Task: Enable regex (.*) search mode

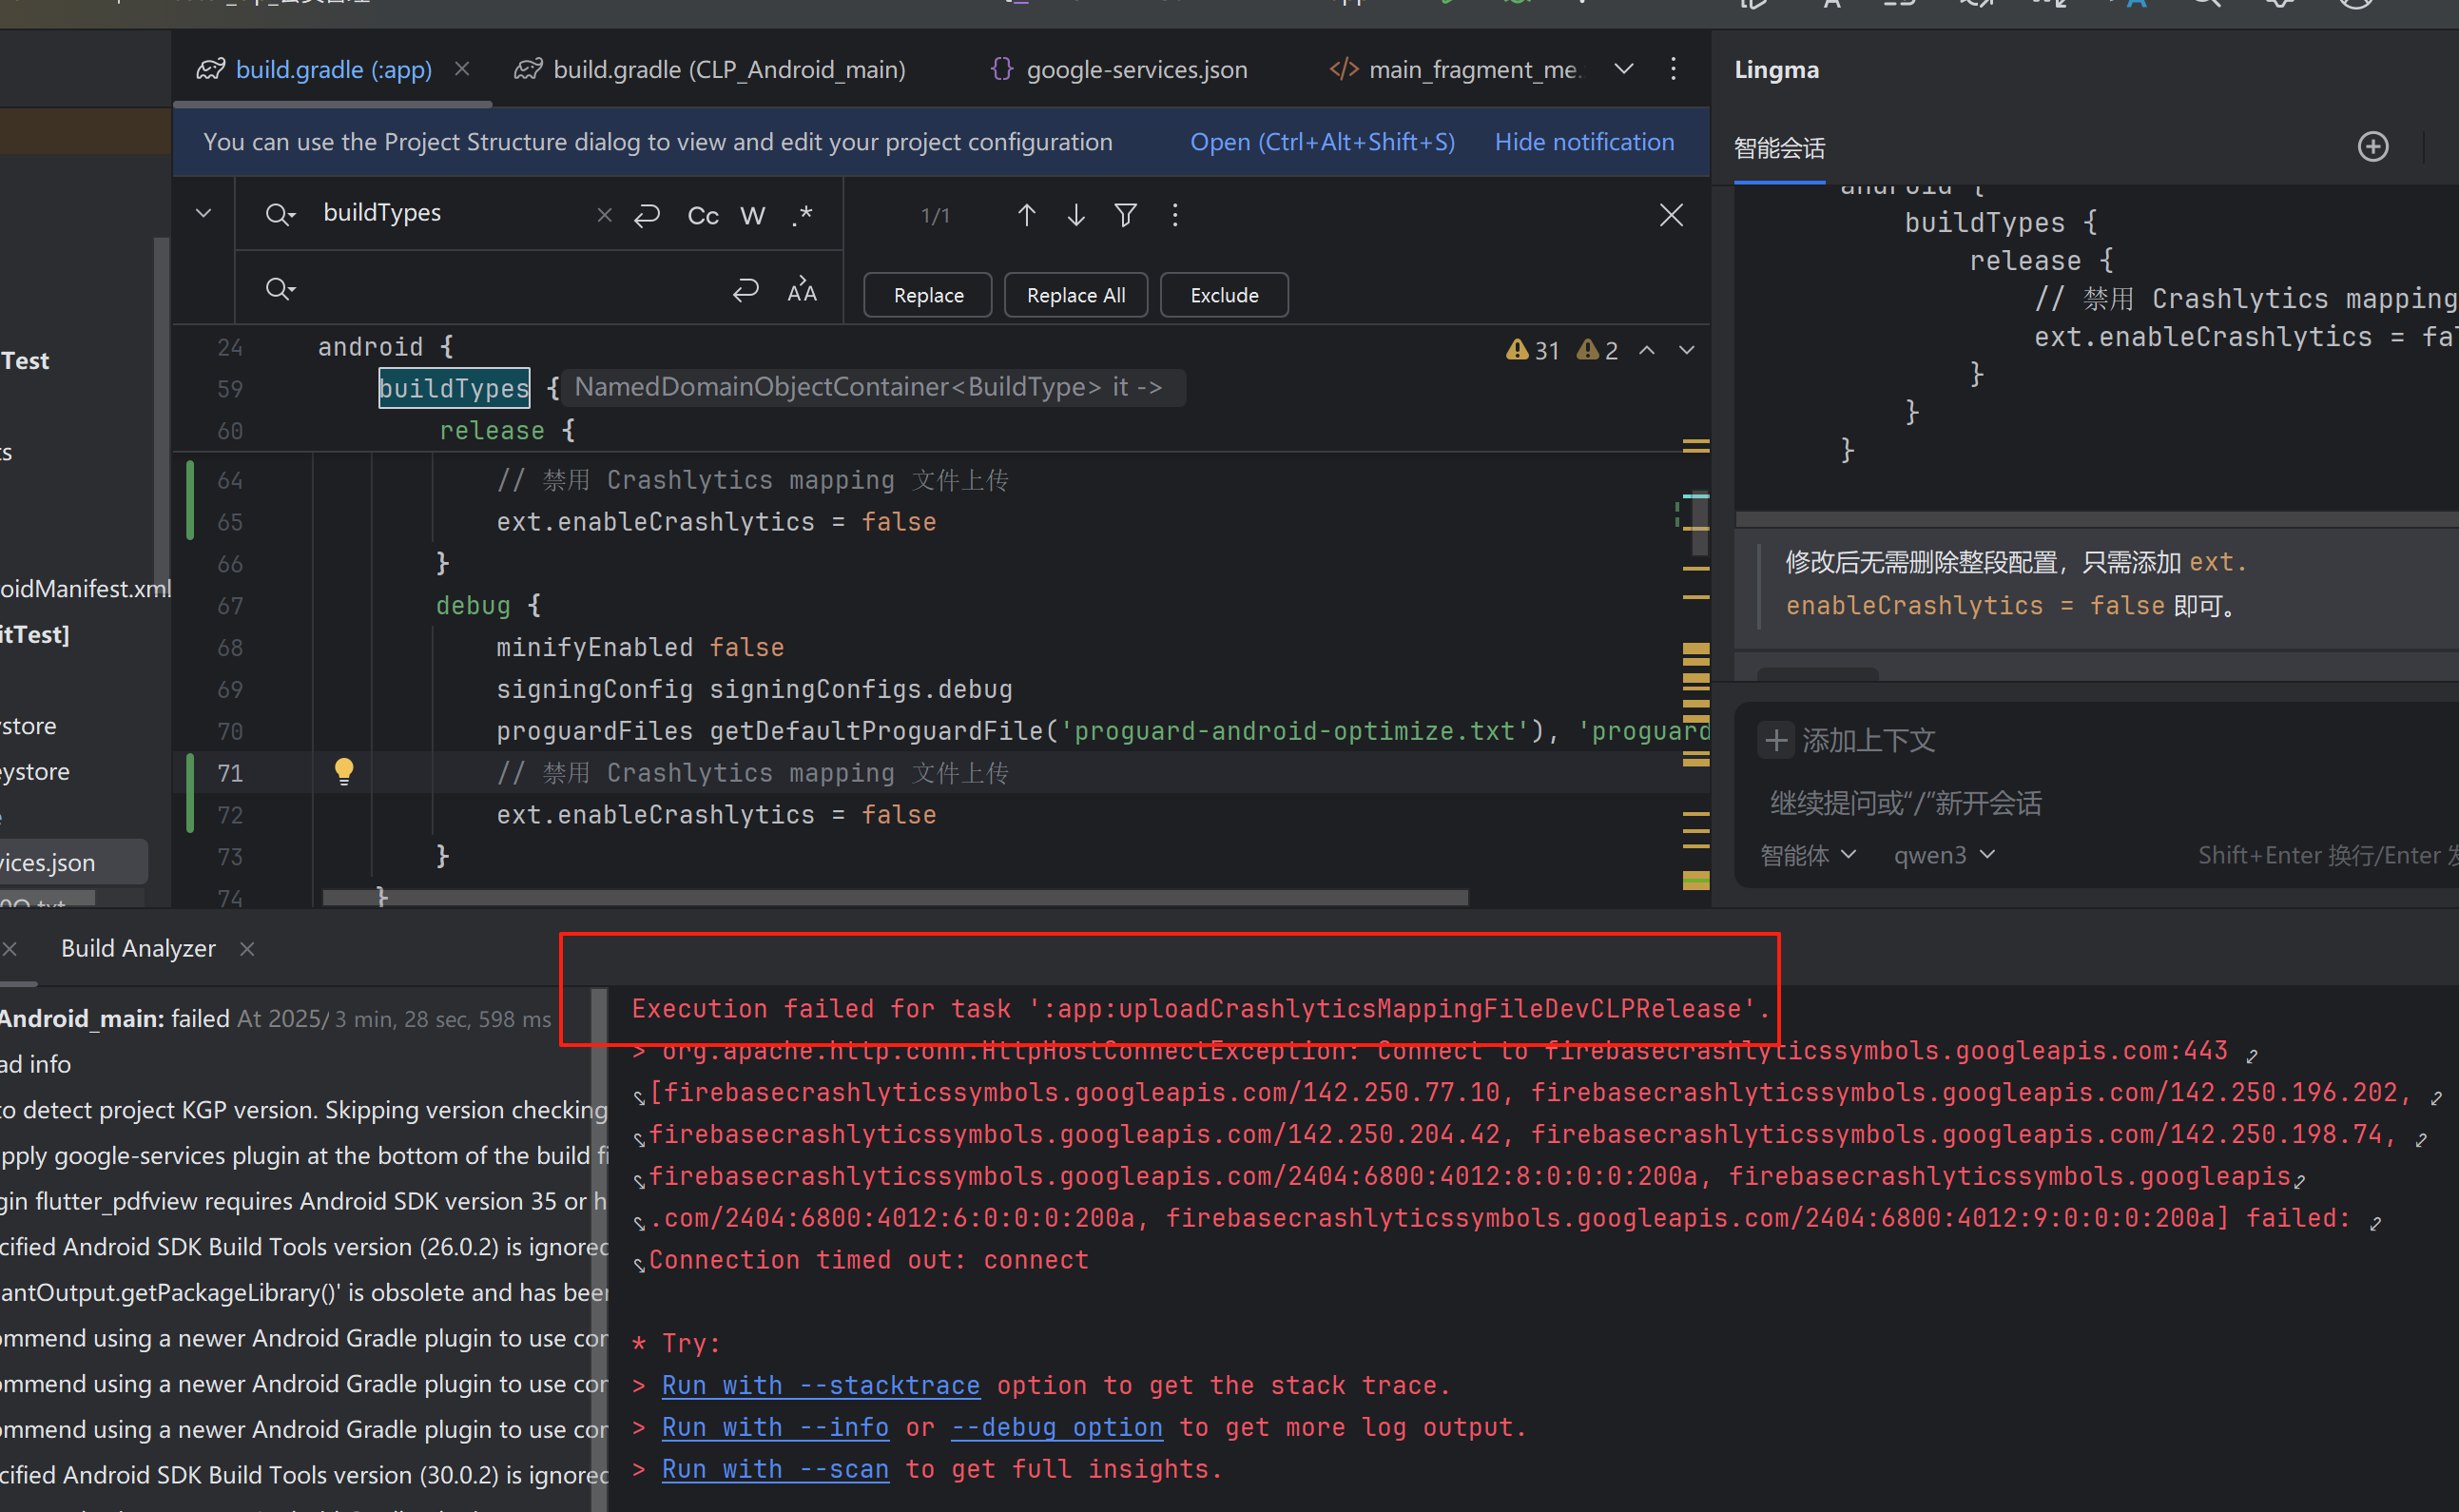Action: pos(802,214)
